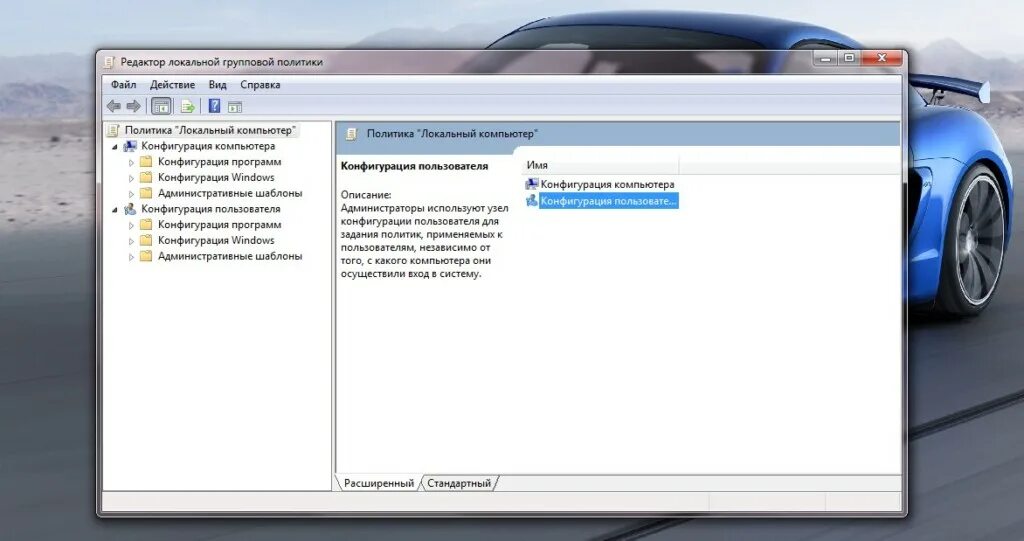
Task: Collapse the Конфигурация пользователя tree node
Action: 115,210
